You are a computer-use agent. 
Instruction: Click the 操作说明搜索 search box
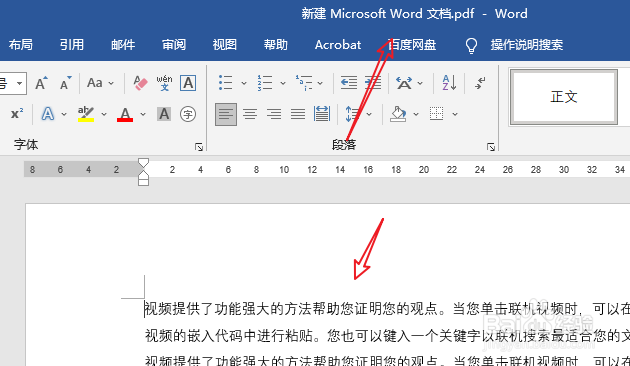click(x=526, y=45)
